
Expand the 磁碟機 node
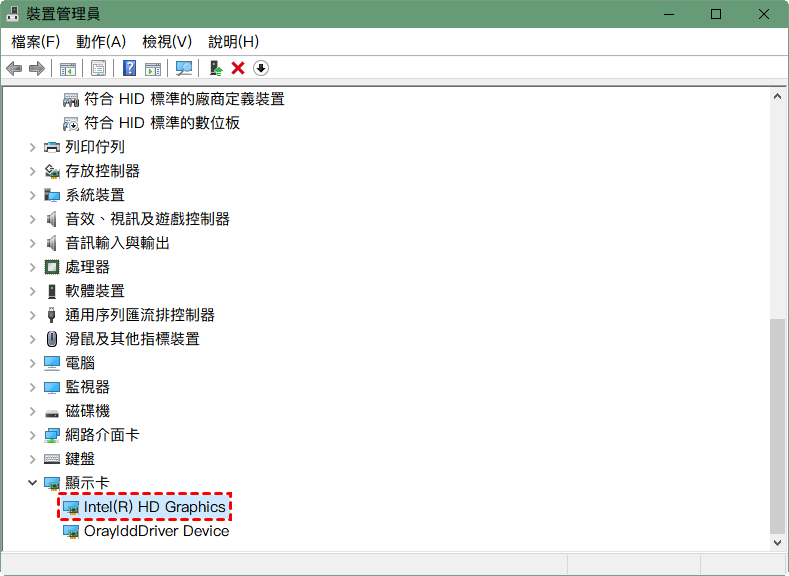(33, 411)
